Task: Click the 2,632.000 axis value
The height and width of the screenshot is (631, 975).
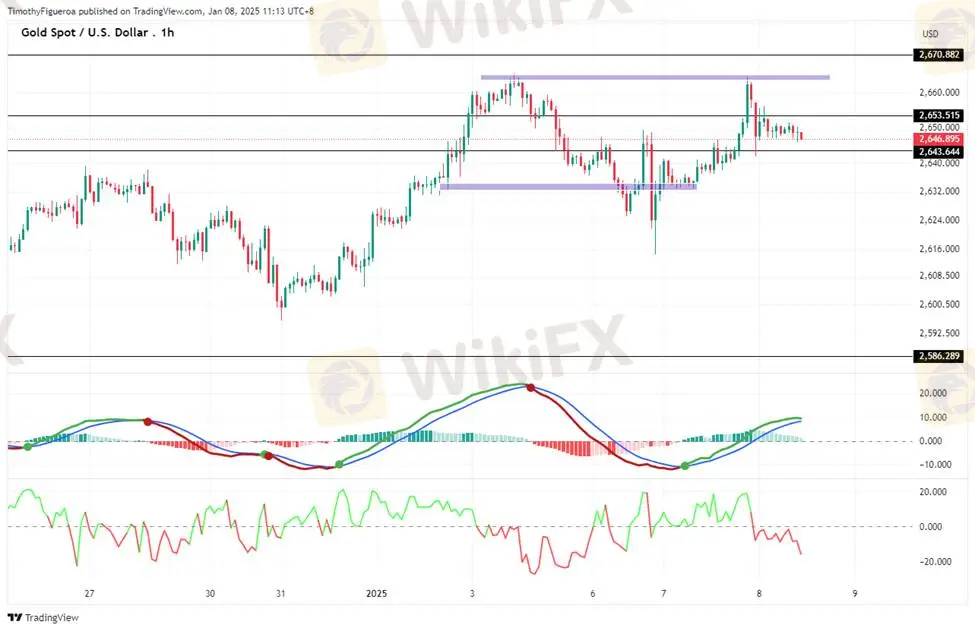Action: click(x=939, y=191)
